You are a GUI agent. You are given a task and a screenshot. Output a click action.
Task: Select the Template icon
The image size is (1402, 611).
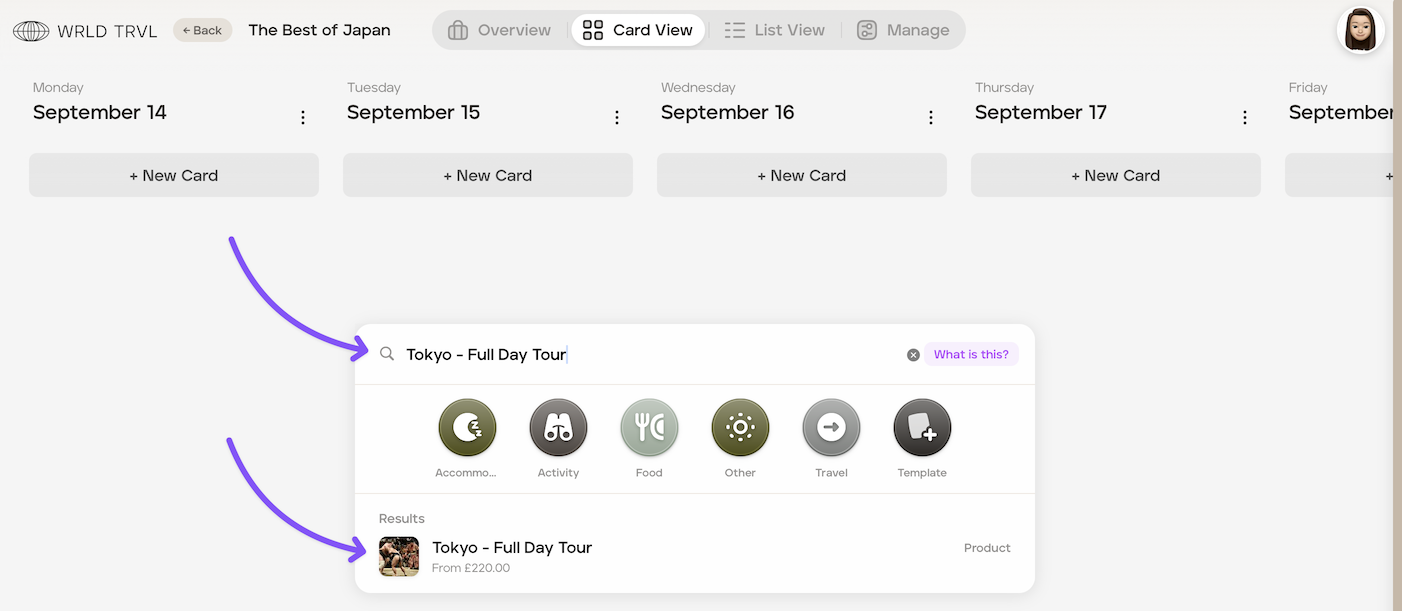tap(922, 428)
